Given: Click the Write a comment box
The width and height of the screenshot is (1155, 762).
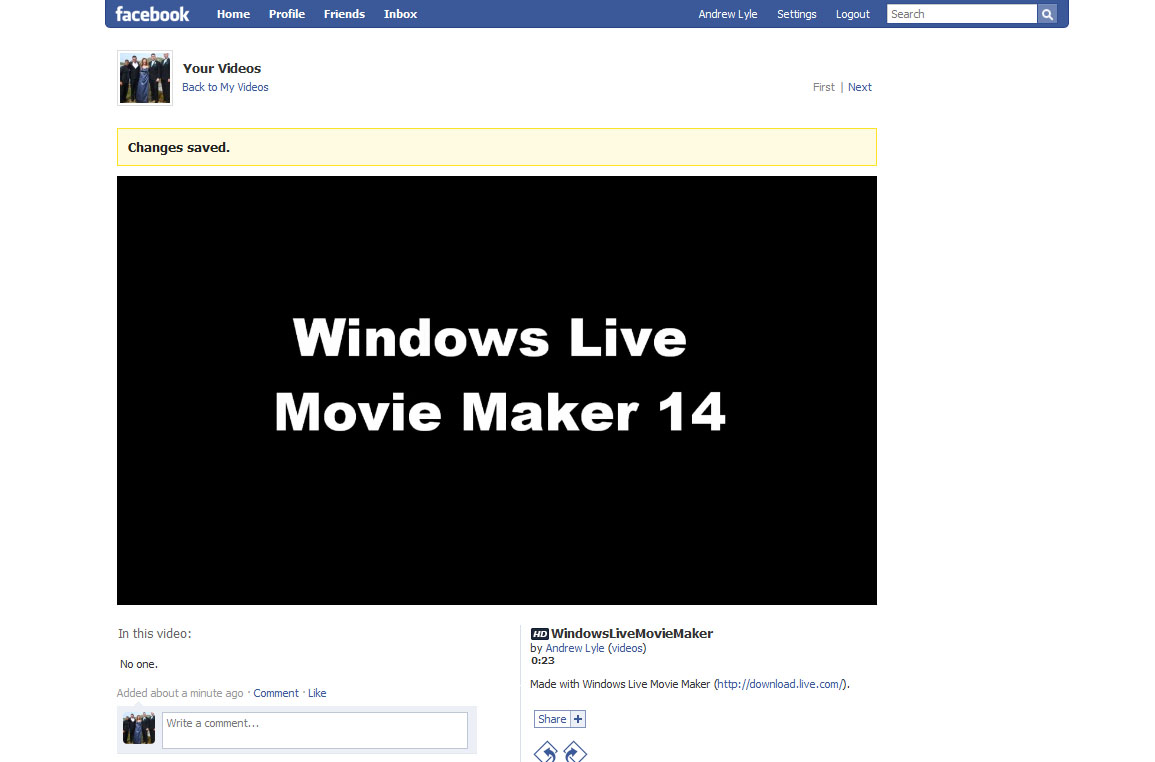Looking at the screenshot, I should coord(315,730).
